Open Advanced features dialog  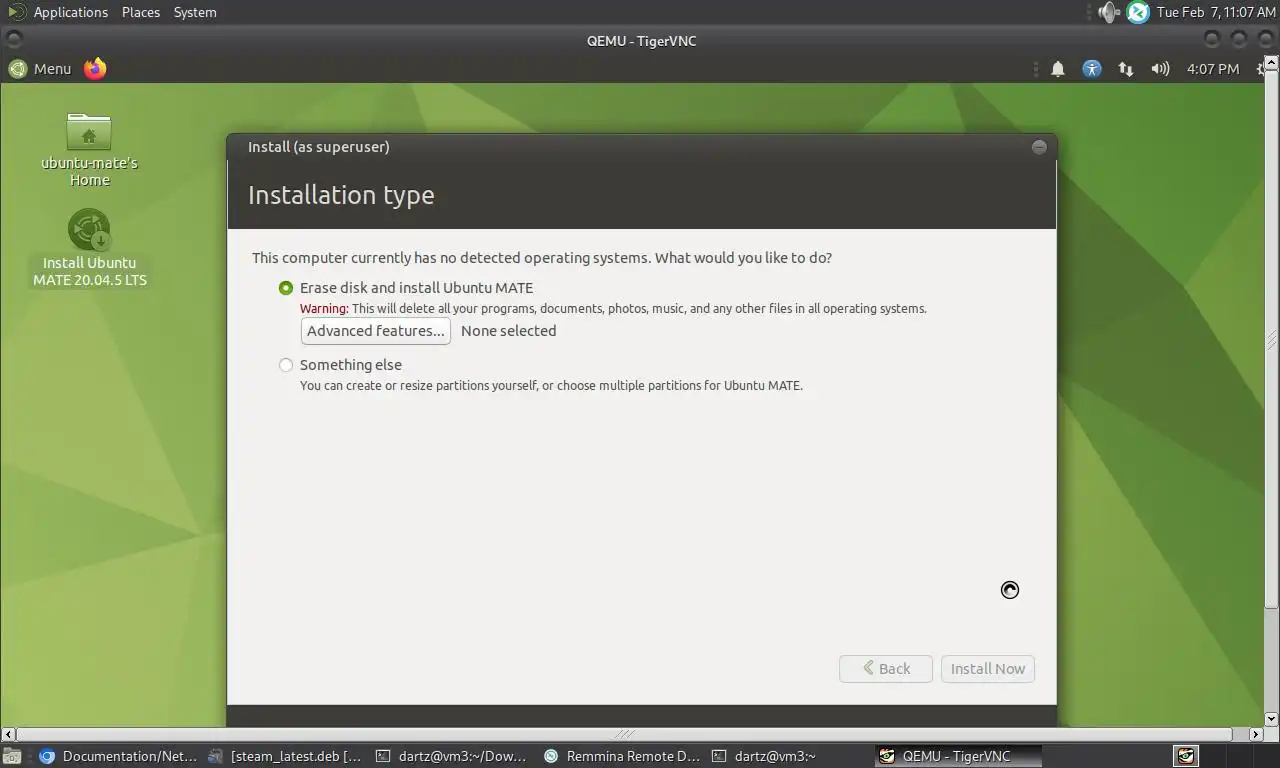point(375,331)
